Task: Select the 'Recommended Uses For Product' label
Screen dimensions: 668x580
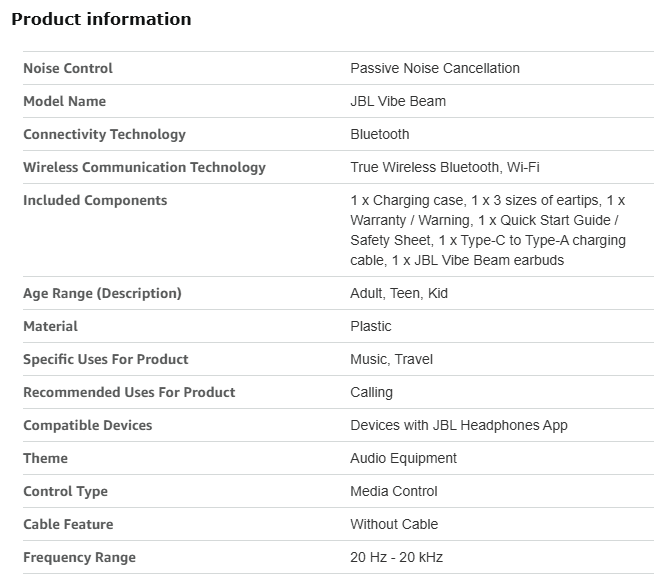Action: click(x=129, y=392)
